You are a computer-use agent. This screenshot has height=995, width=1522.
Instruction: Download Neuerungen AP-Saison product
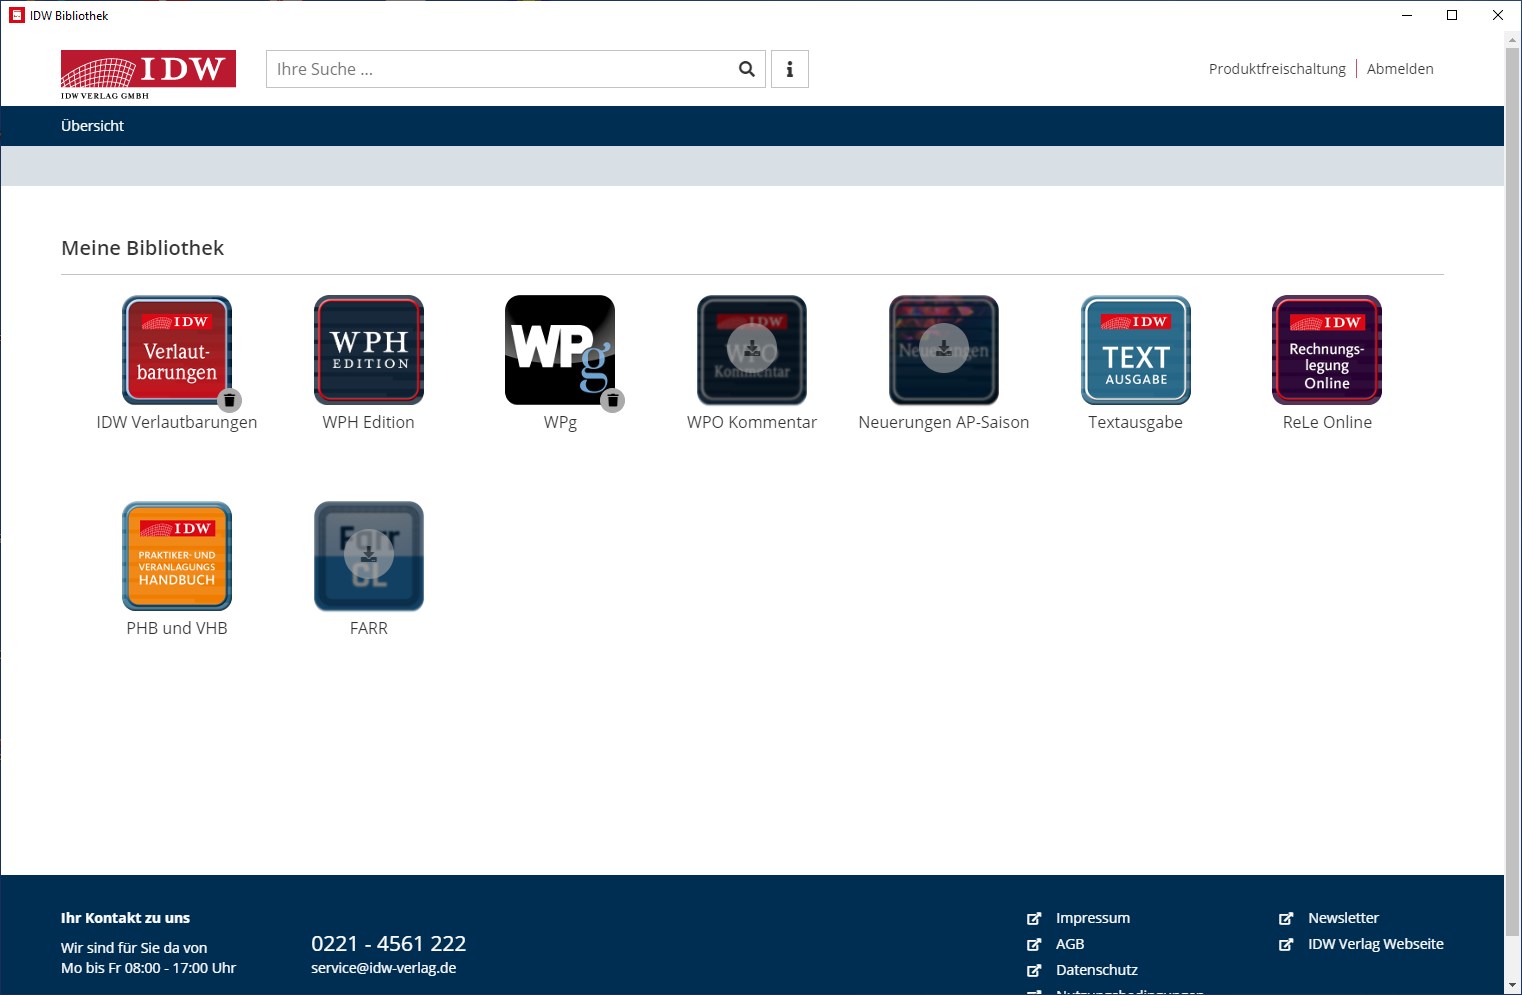coord(944,349)
